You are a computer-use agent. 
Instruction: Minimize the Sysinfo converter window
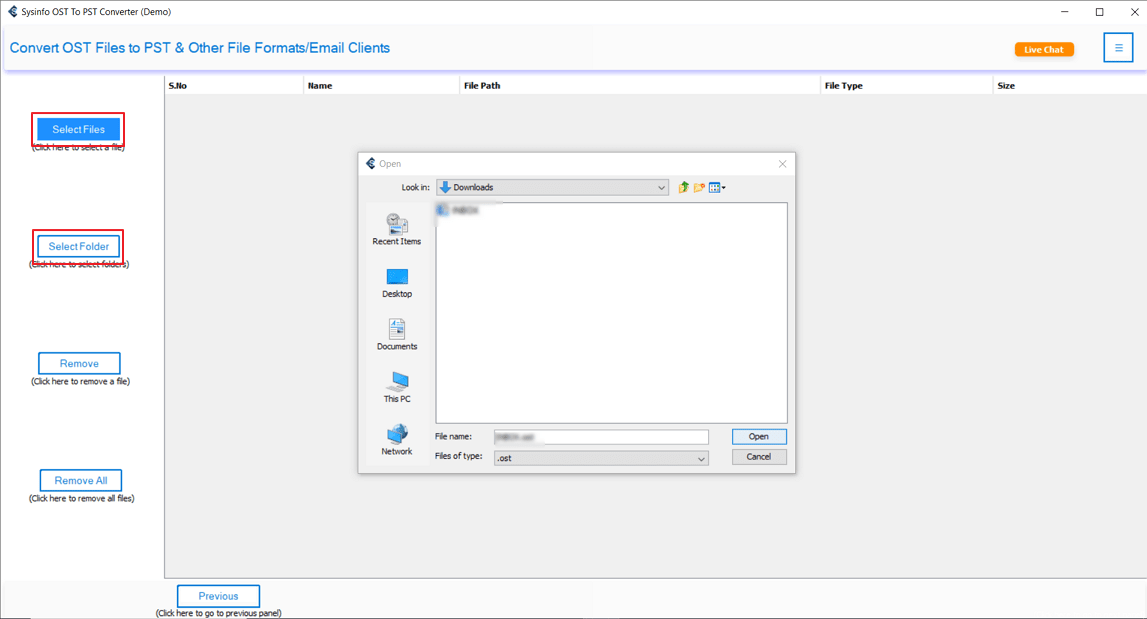point(1064,12)
